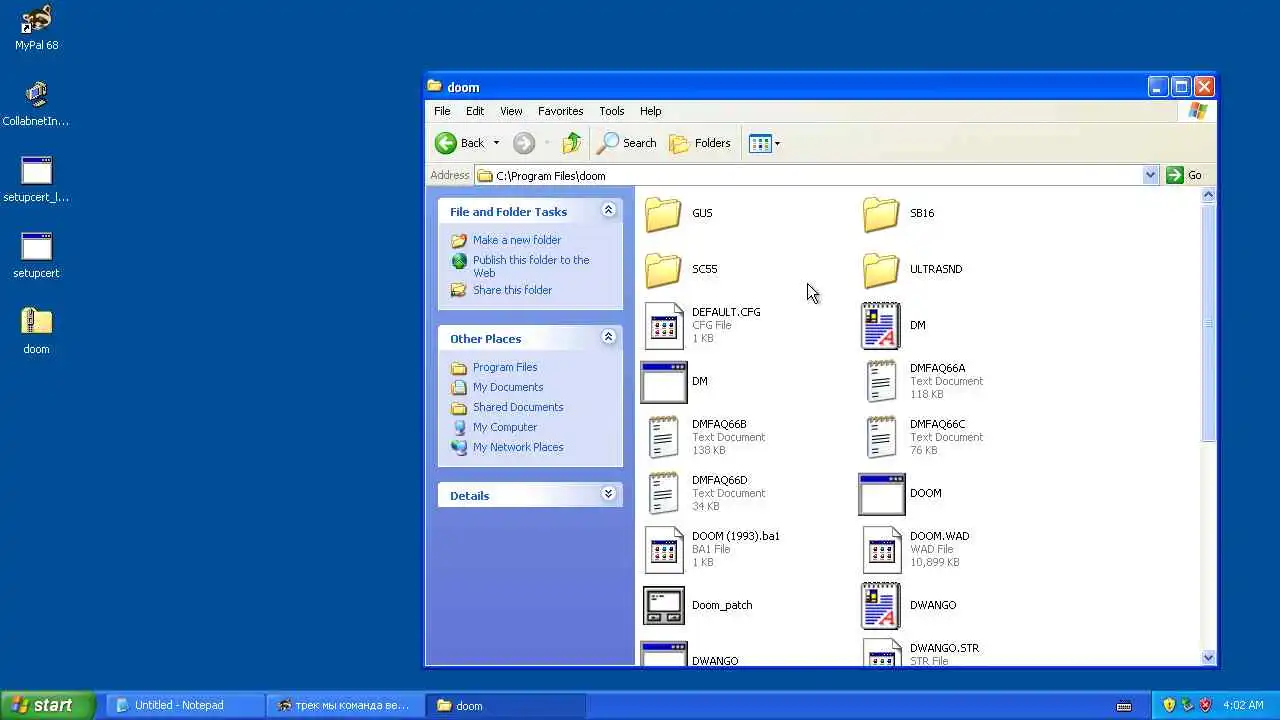Click the red shield tray icon
This screenshot has width=1280, height=720.
coord(1205,705)
